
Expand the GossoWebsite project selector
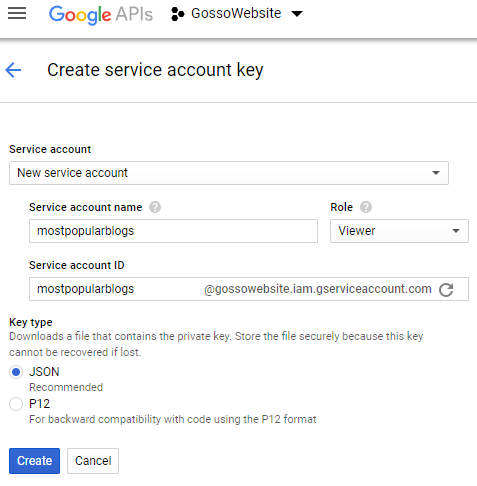[297, 14]
